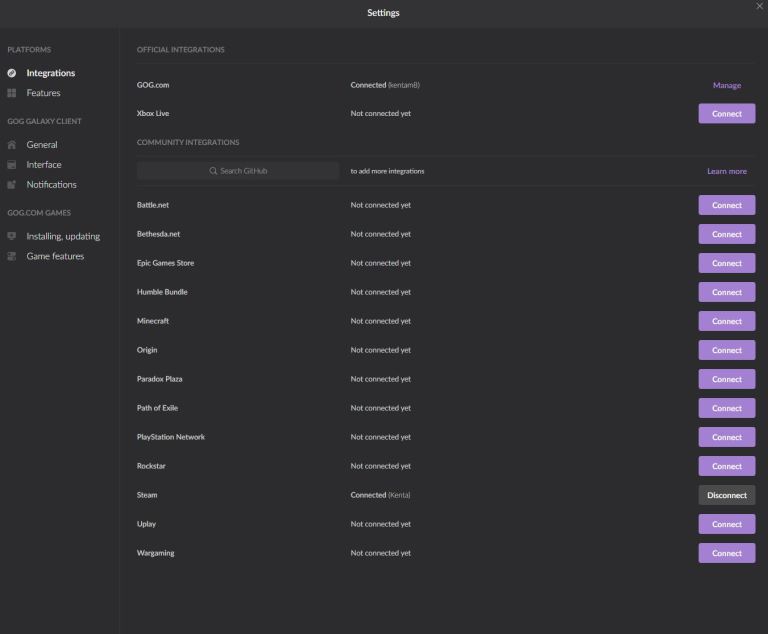The height and width of the screenshot is (634, 768).
Task: Click the Integrations sidebar icon
Action: tap(12, 73)
